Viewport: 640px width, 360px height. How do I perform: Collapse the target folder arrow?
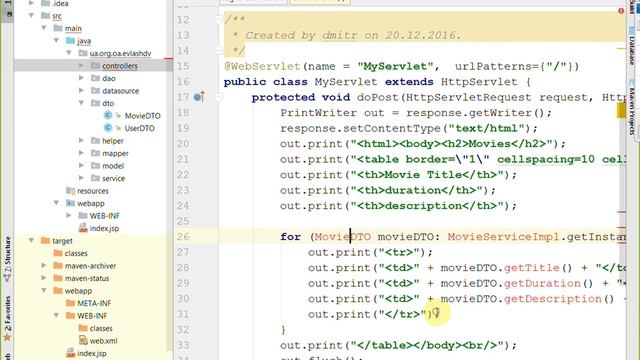31,240
